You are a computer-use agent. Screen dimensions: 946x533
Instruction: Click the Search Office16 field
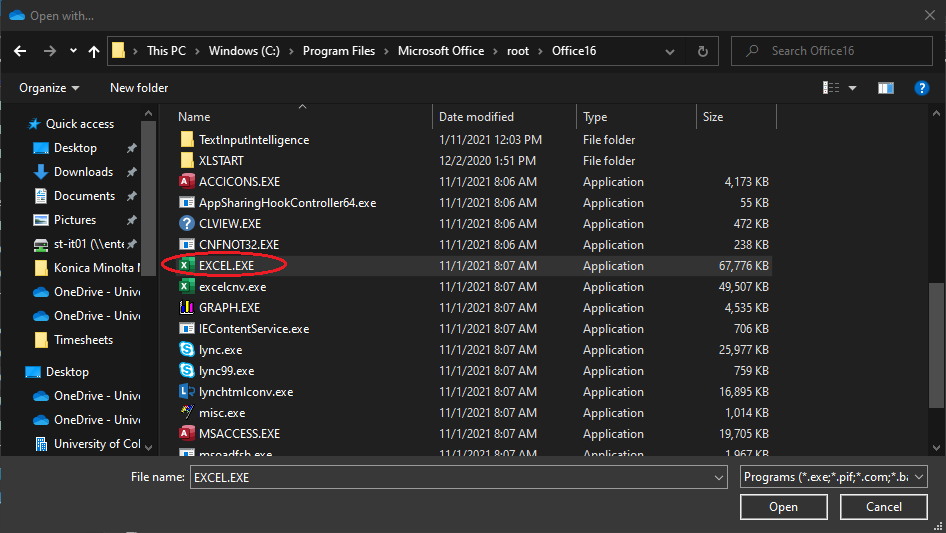831,51
